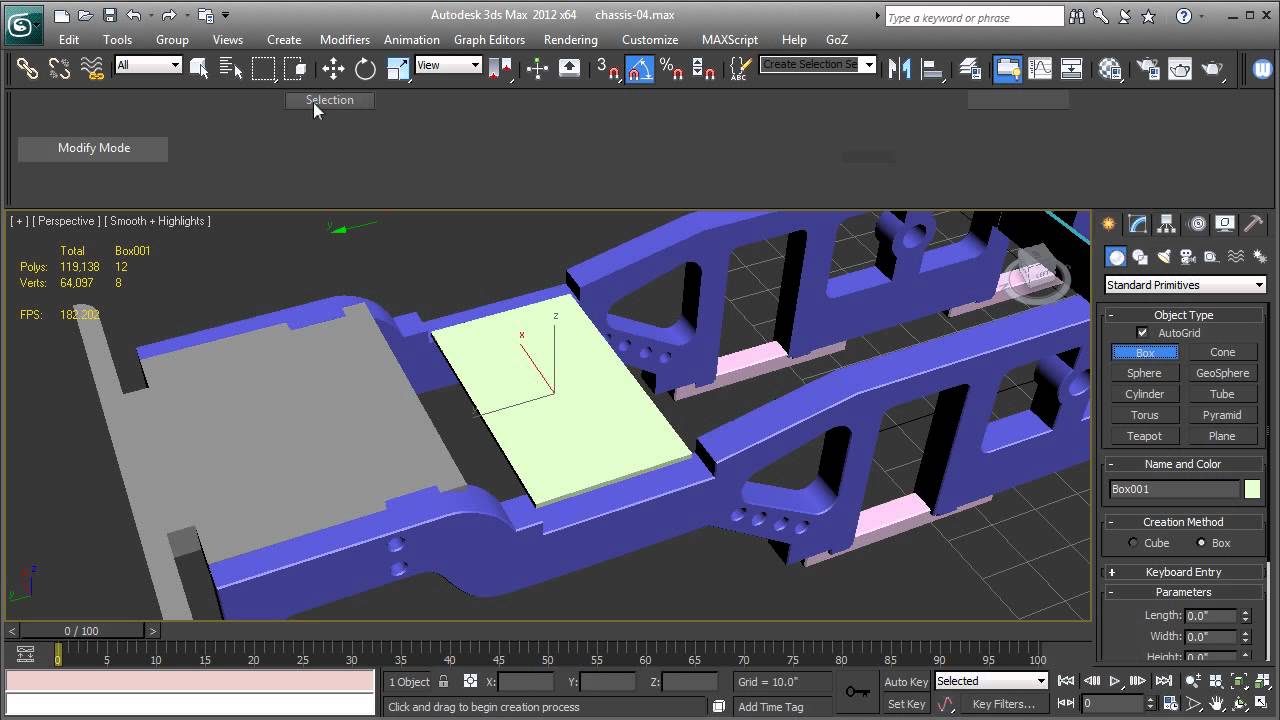1280x720 pixels.
Task: Click the Save File icon in title bar
Action: click(109, 15)
